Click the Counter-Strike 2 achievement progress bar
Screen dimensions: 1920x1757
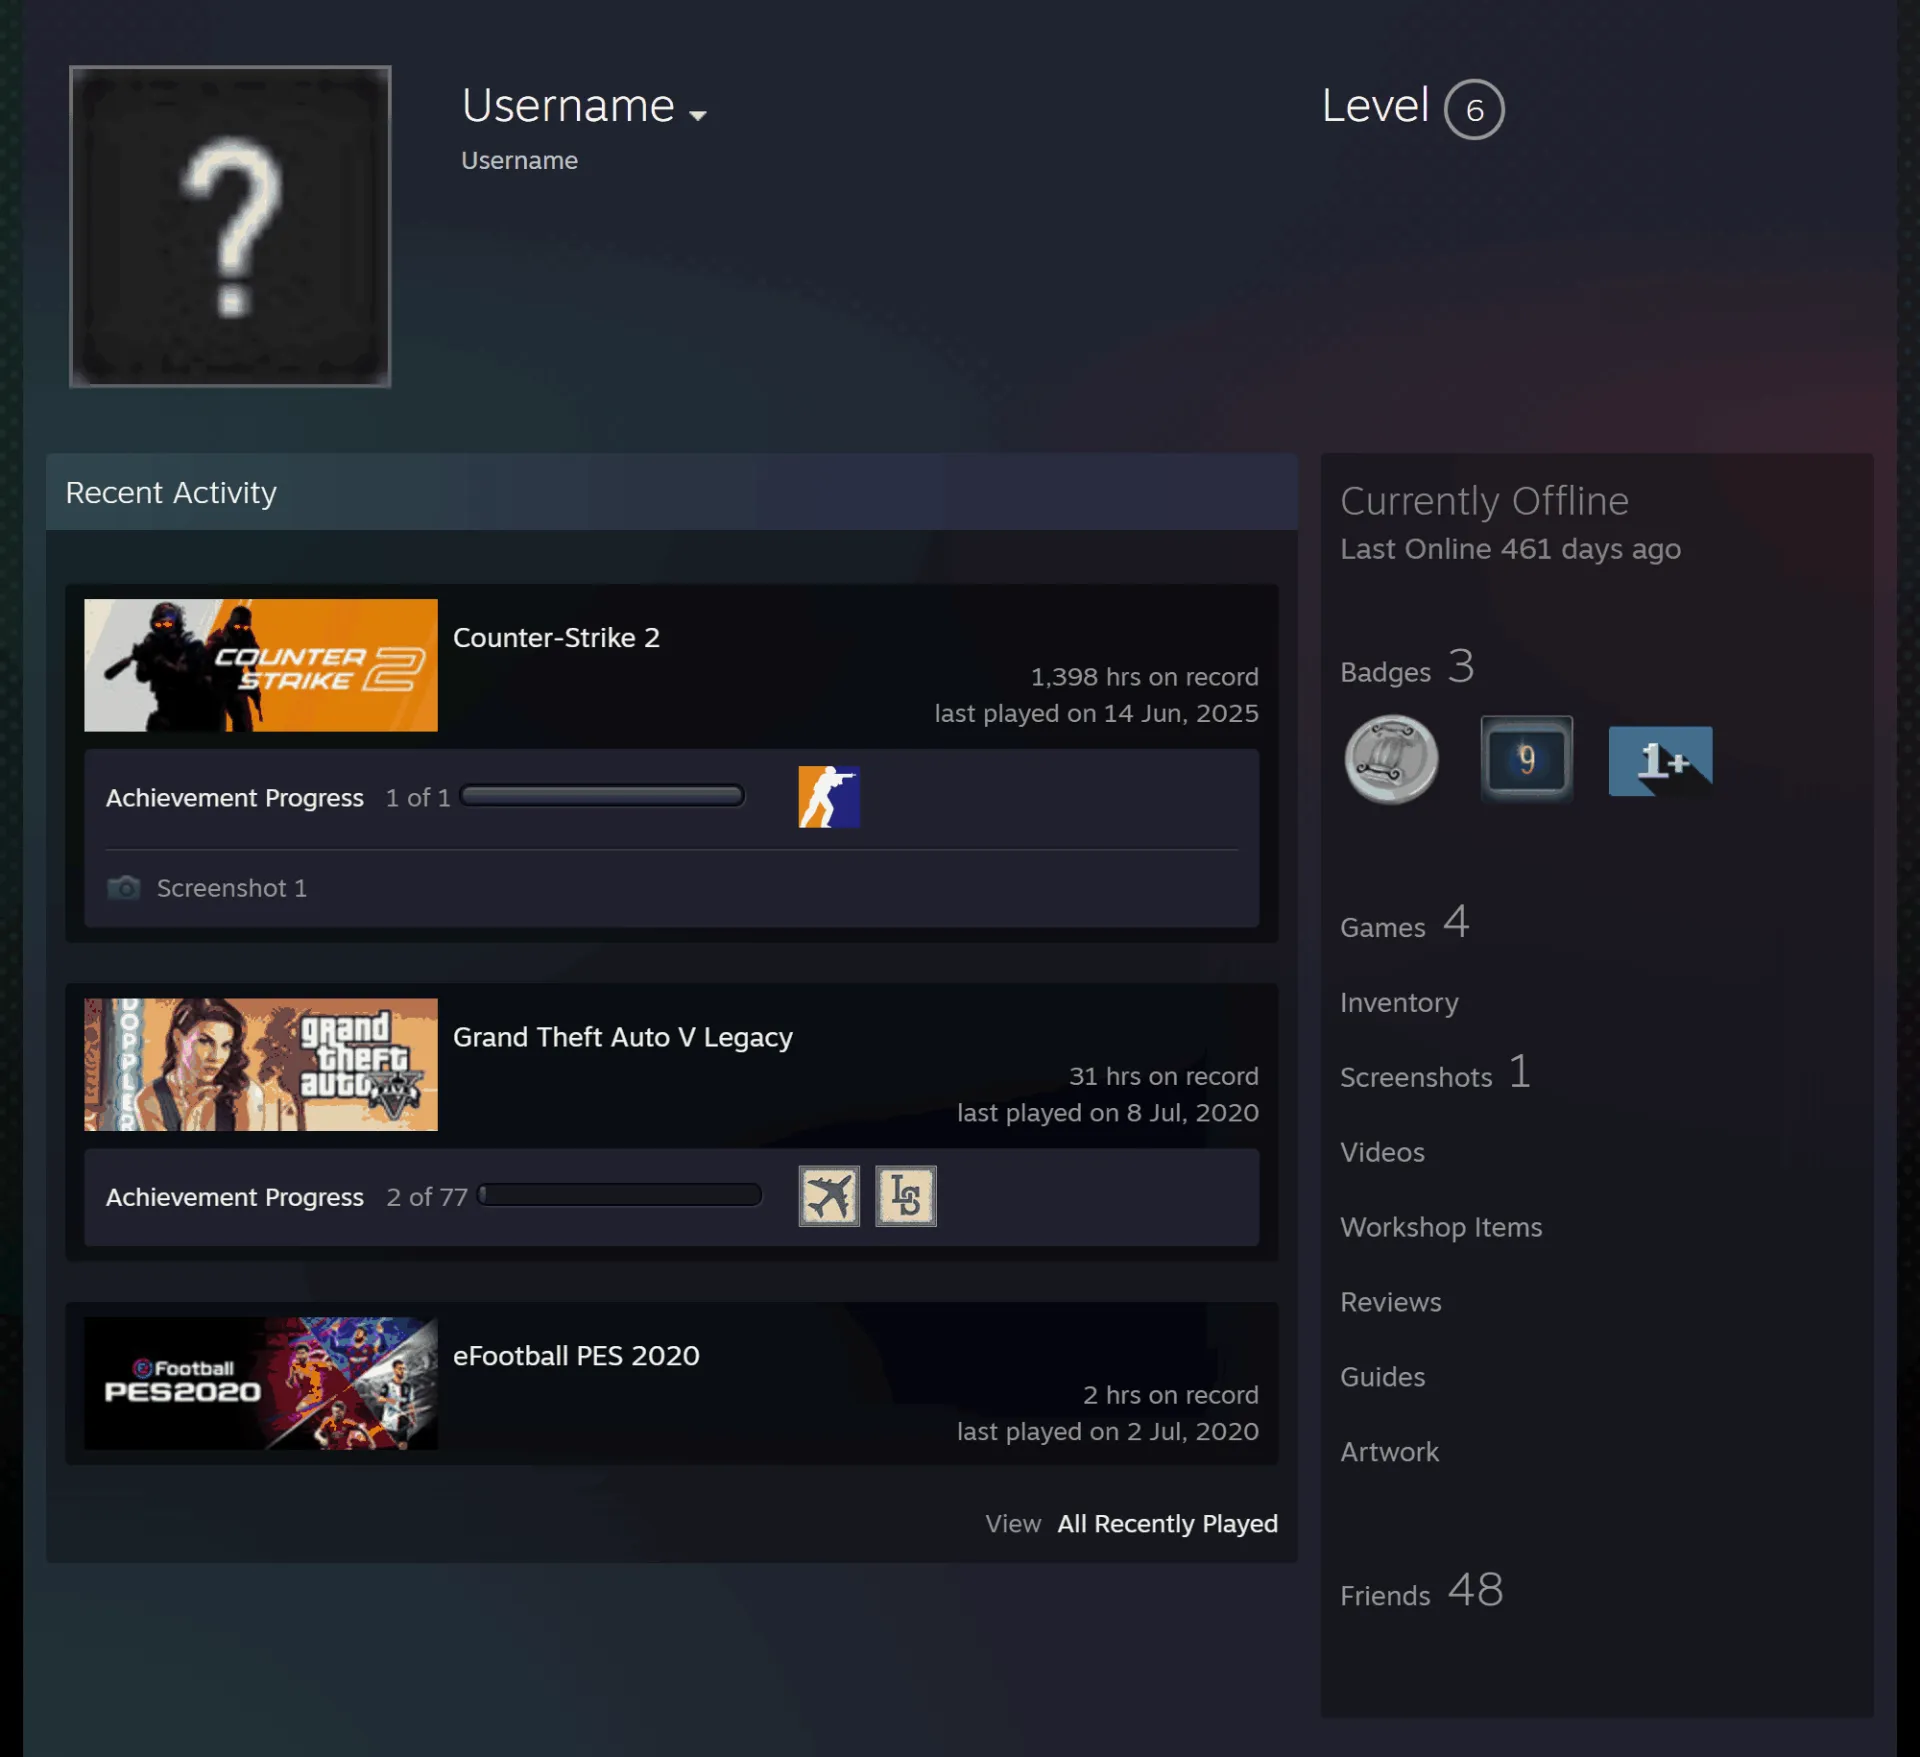coord(602,797)
